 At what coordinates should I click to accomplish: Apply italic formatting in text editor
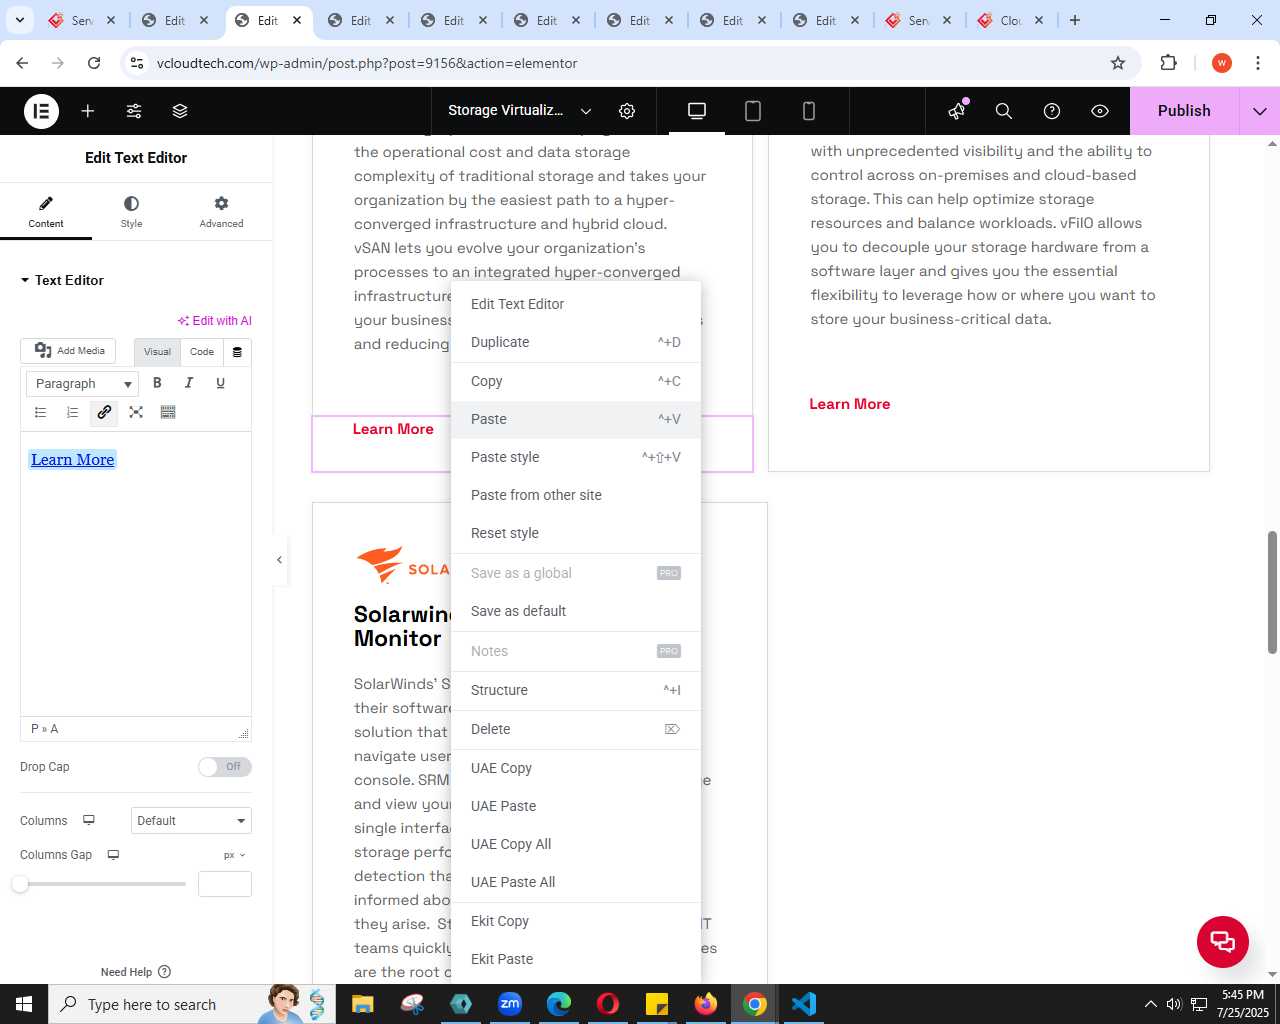click(189, 383)
